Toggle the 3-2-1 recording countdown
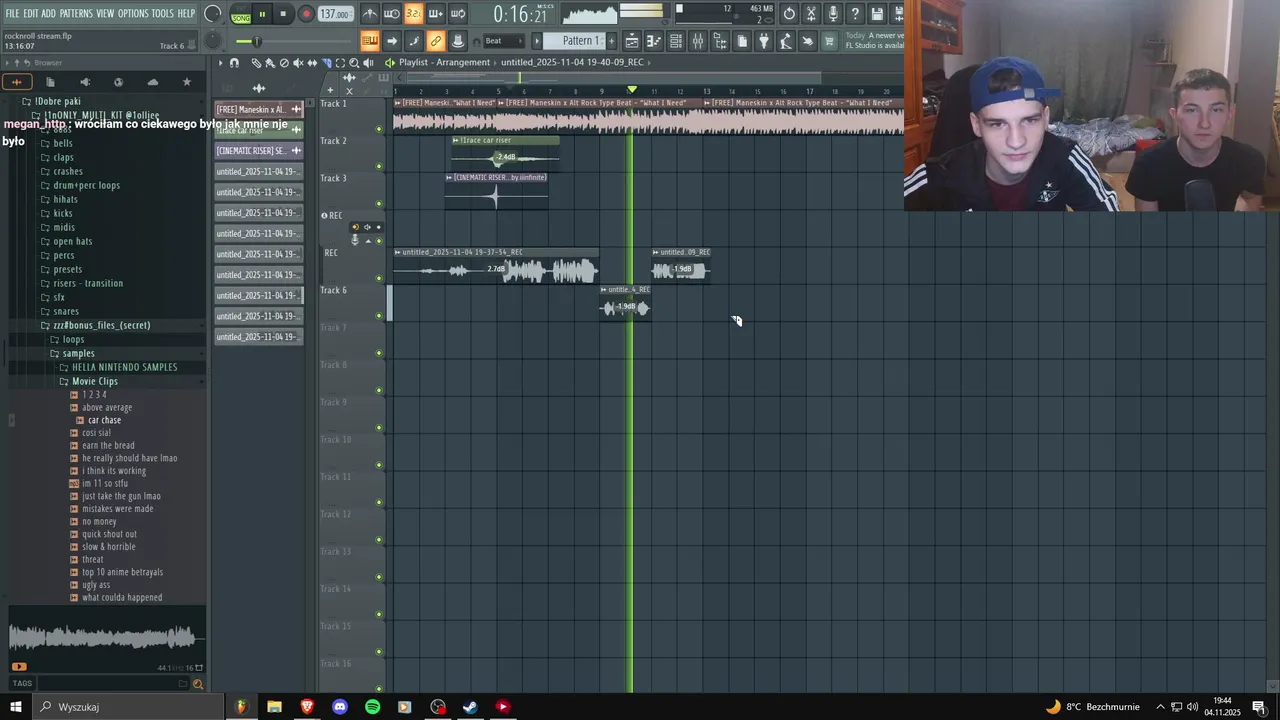The image size is (1280, 720). pyautogui.click(x=414, y=14)
